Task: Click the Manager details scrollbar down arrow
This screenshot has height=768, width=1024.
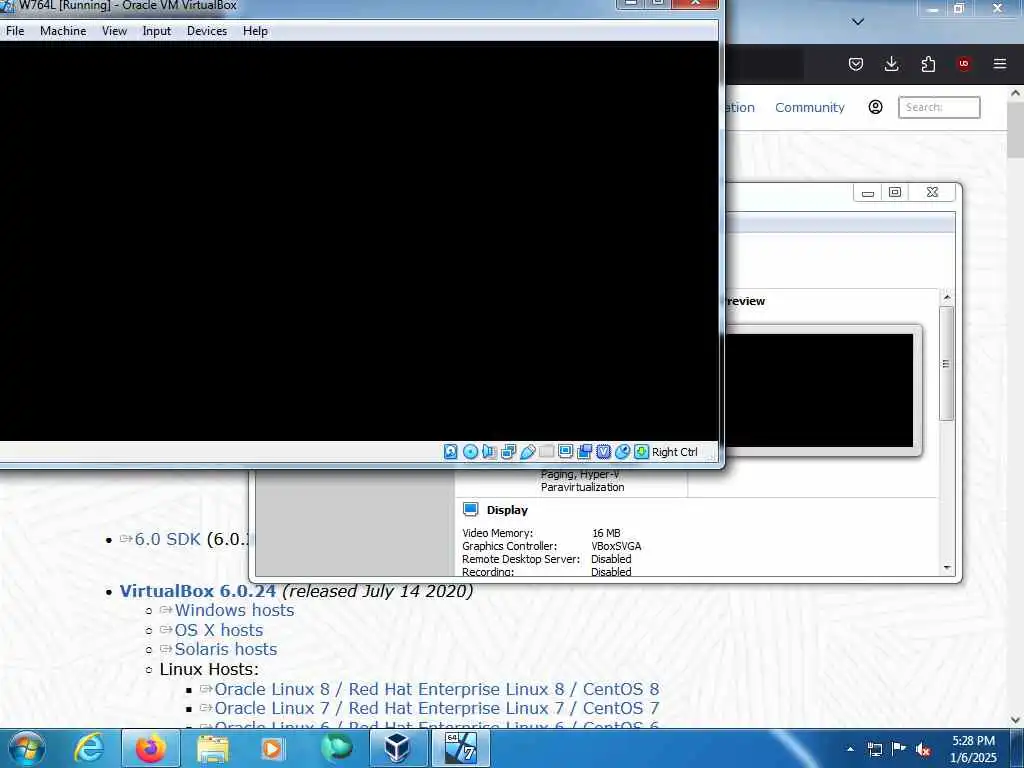Action: 947,568
